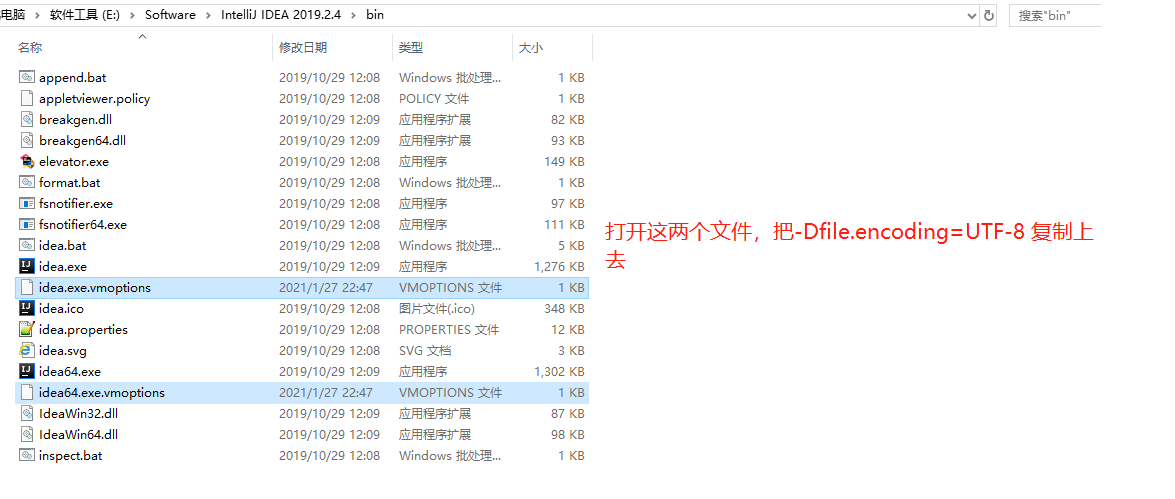Select the inspect.bat file icon

tap(27, 455)
